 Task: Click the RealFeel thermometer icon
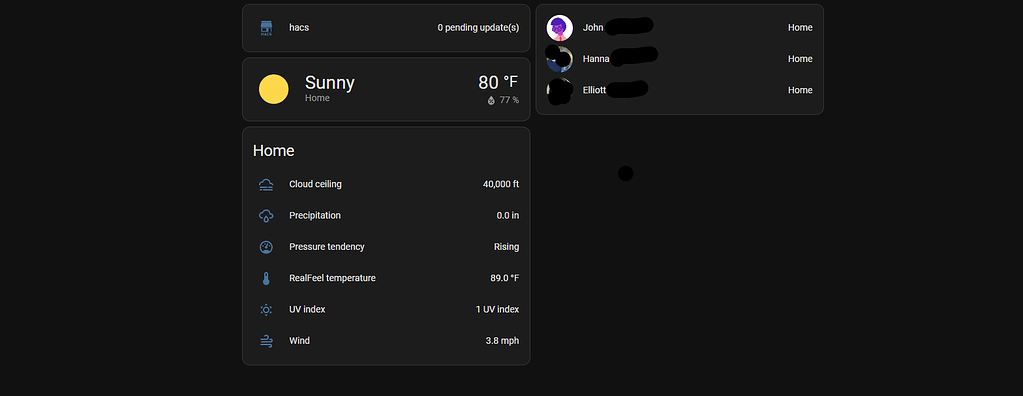click(x=266, y=279)
